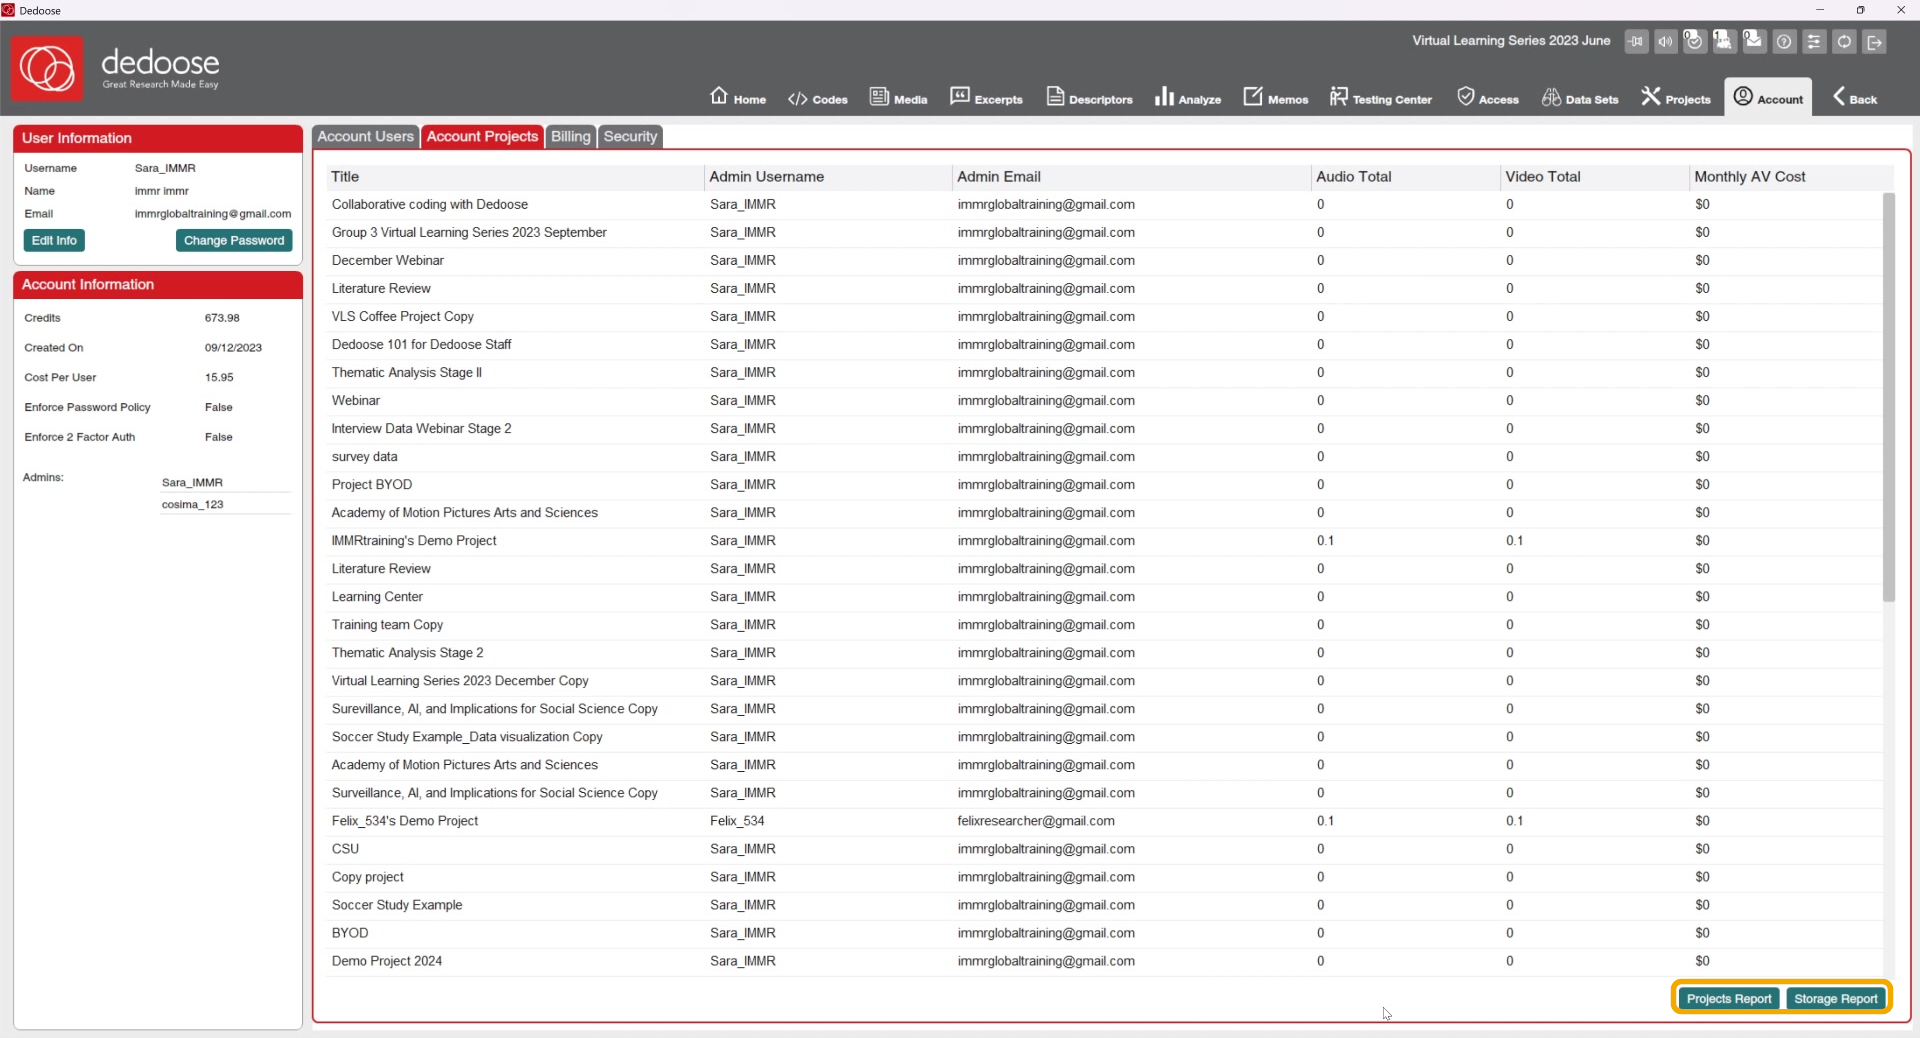
Task: Open the Projects workspace
Action: tap(1676, 97)
